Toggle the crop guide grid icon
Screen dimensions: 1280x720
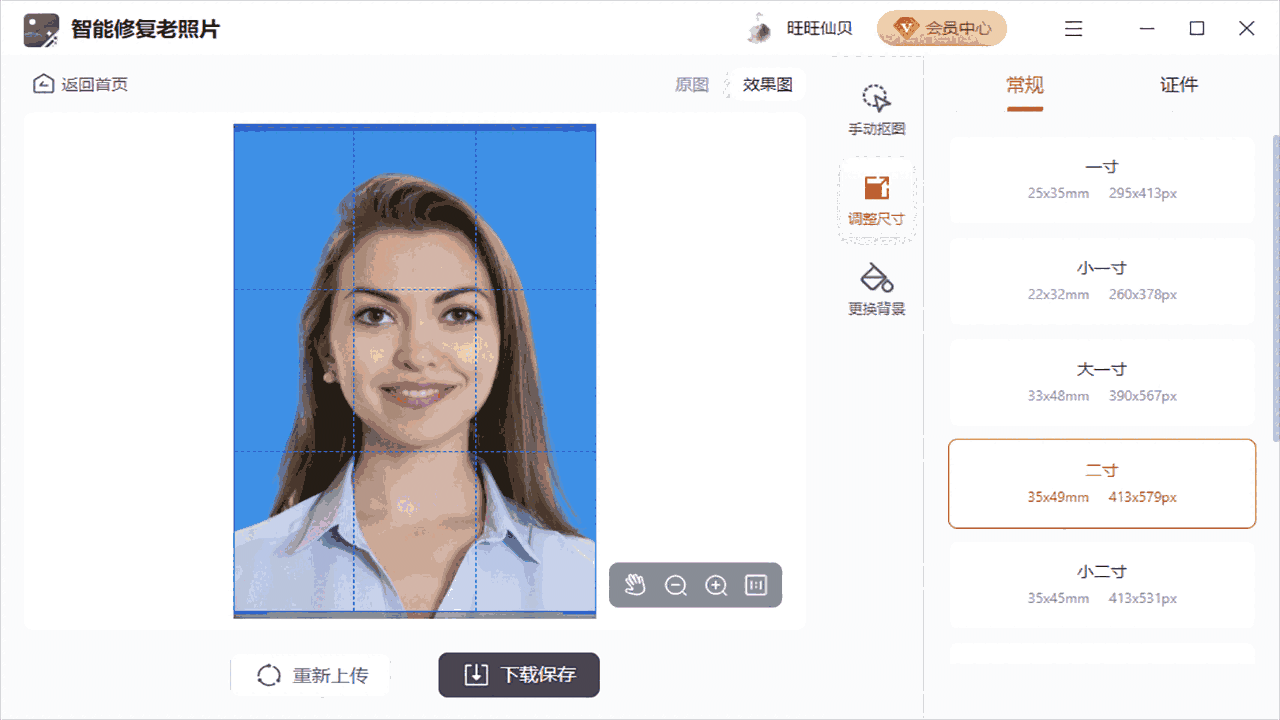click(x=755, y=585)
